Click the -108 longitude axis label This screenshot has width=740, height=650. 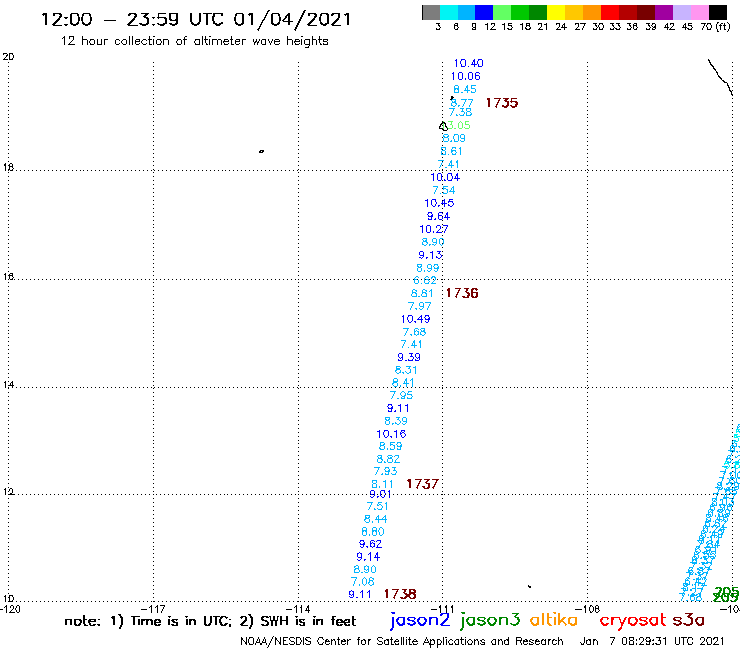pyautogui.click(x=588, y=609)
